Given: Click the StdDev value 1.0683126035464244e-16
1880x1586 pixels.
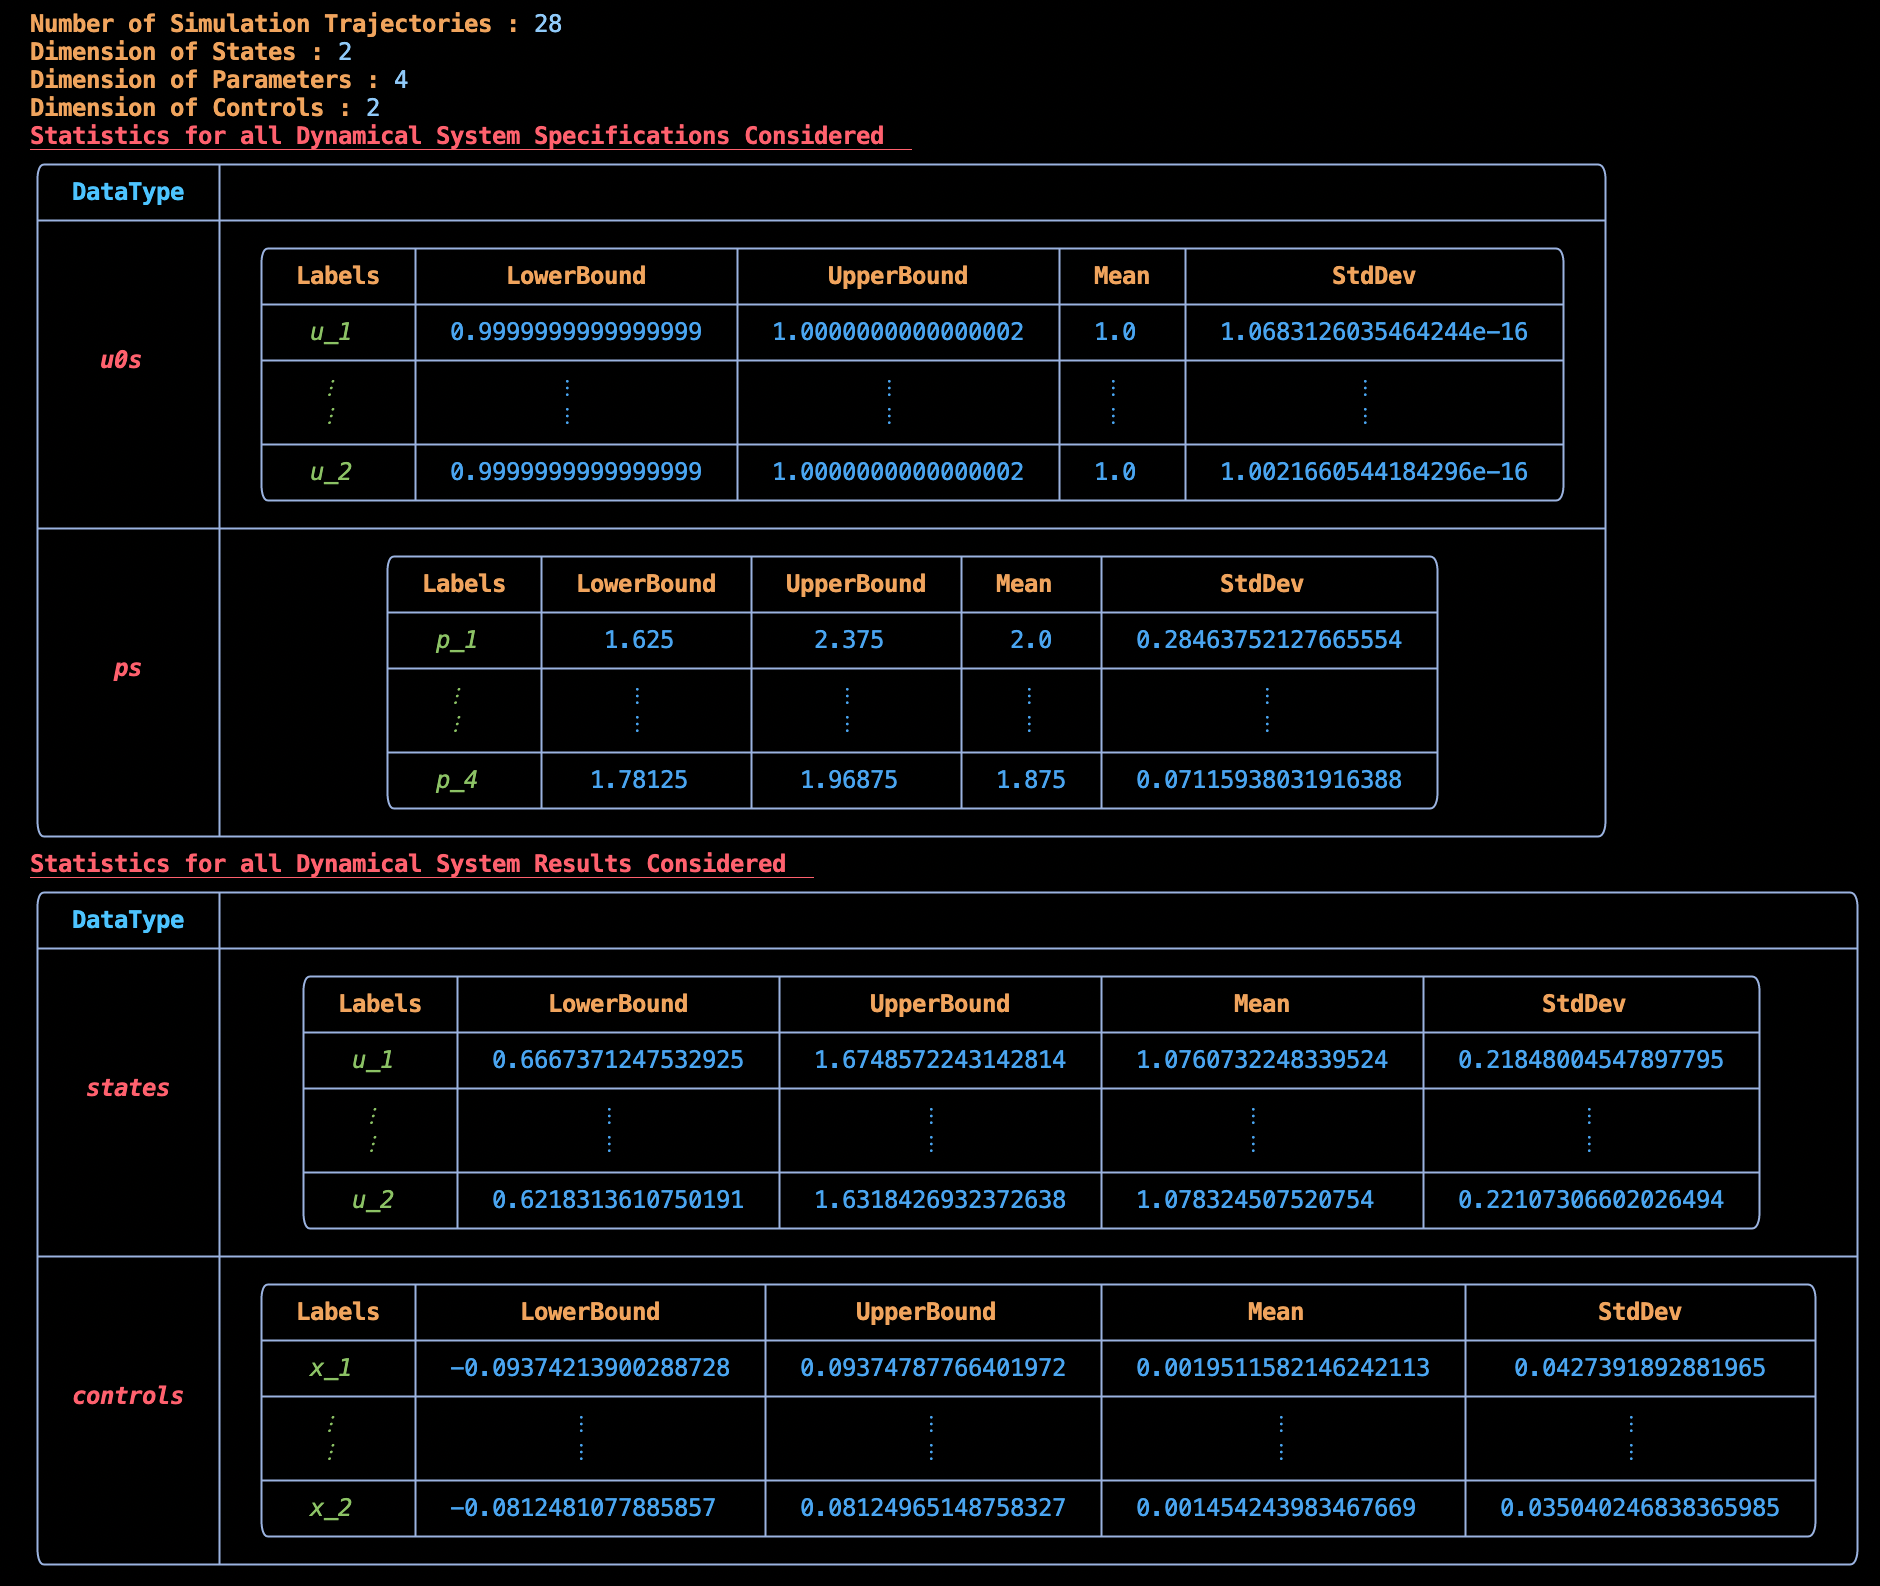Looking at the screenshot, I should pos(1374,332).
